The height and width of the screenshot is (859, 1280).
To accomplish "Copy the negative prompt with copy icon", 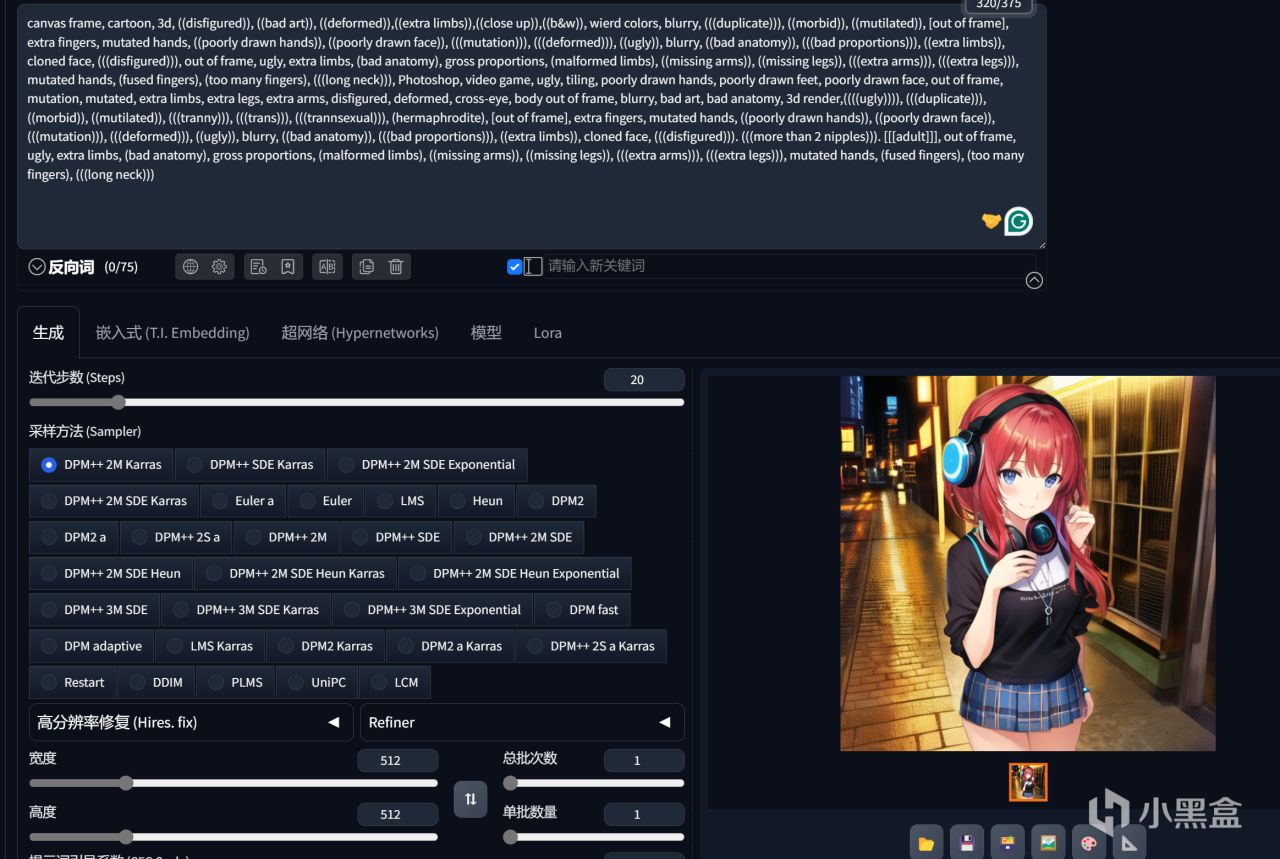I will pos(366,267).
